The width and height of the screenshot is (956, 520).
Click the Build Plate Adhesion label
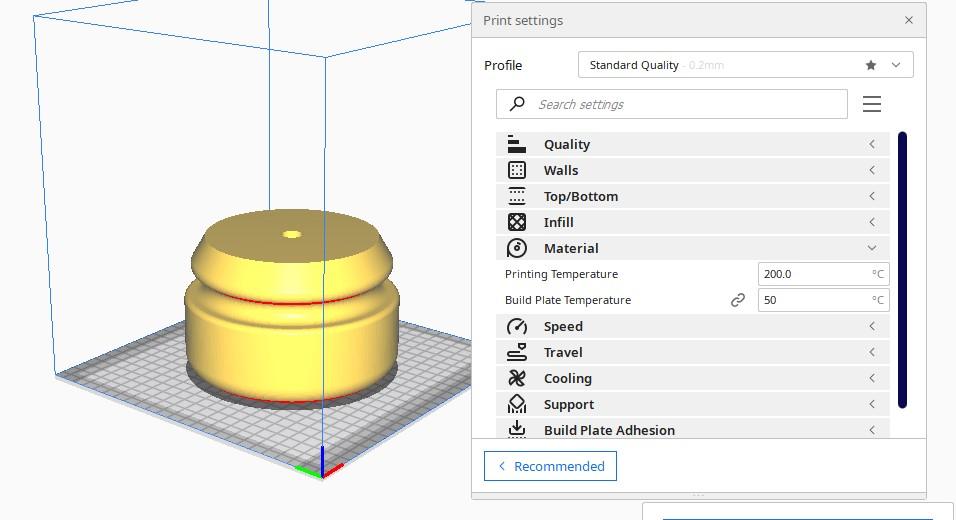click(x=609, y=430)
